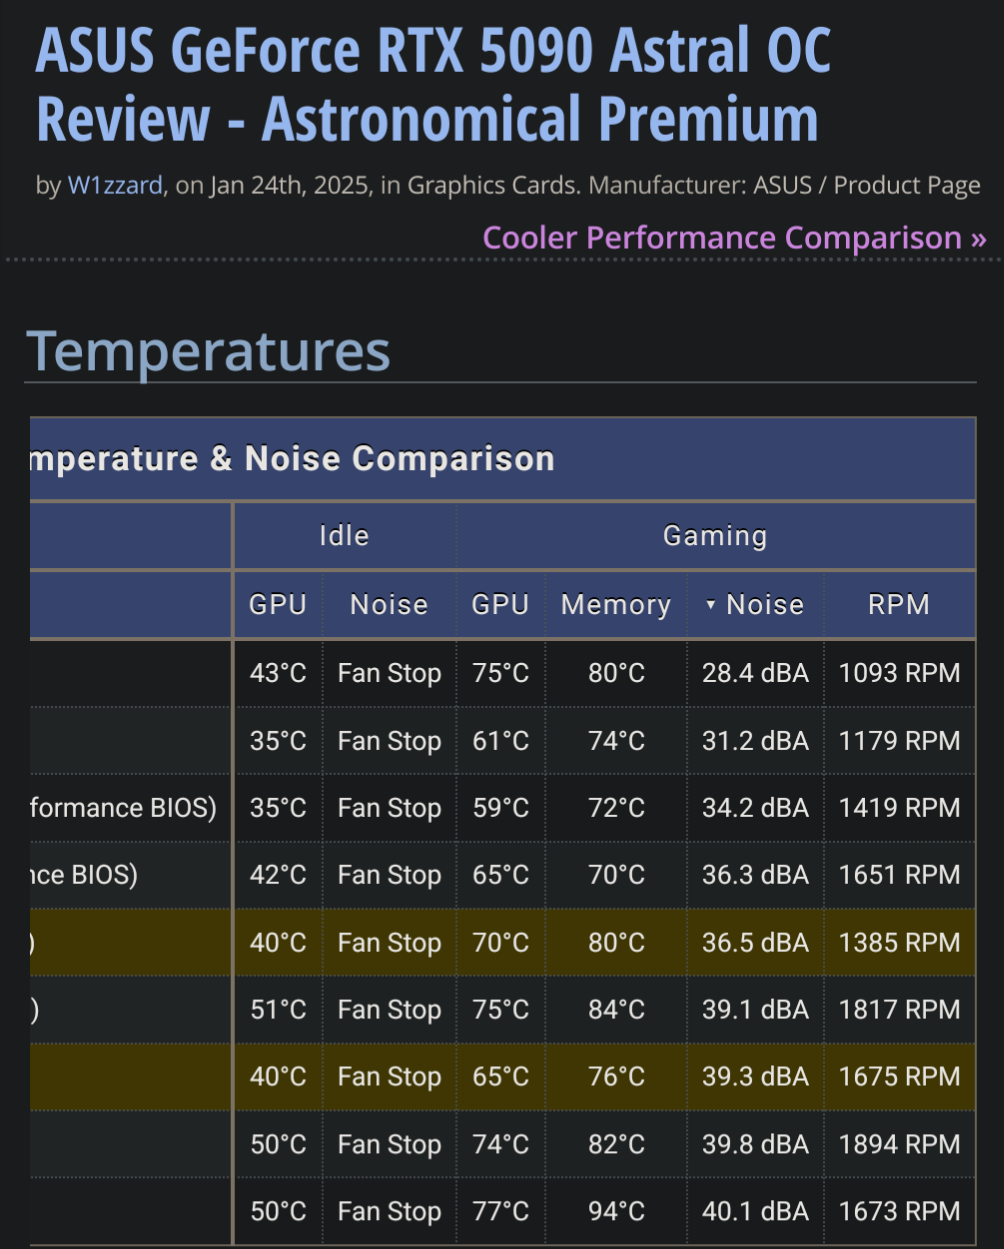Screen dimensions: 1004x1249
Task: Click the 1673 RPM value
Action: (x=899, y=1211)
